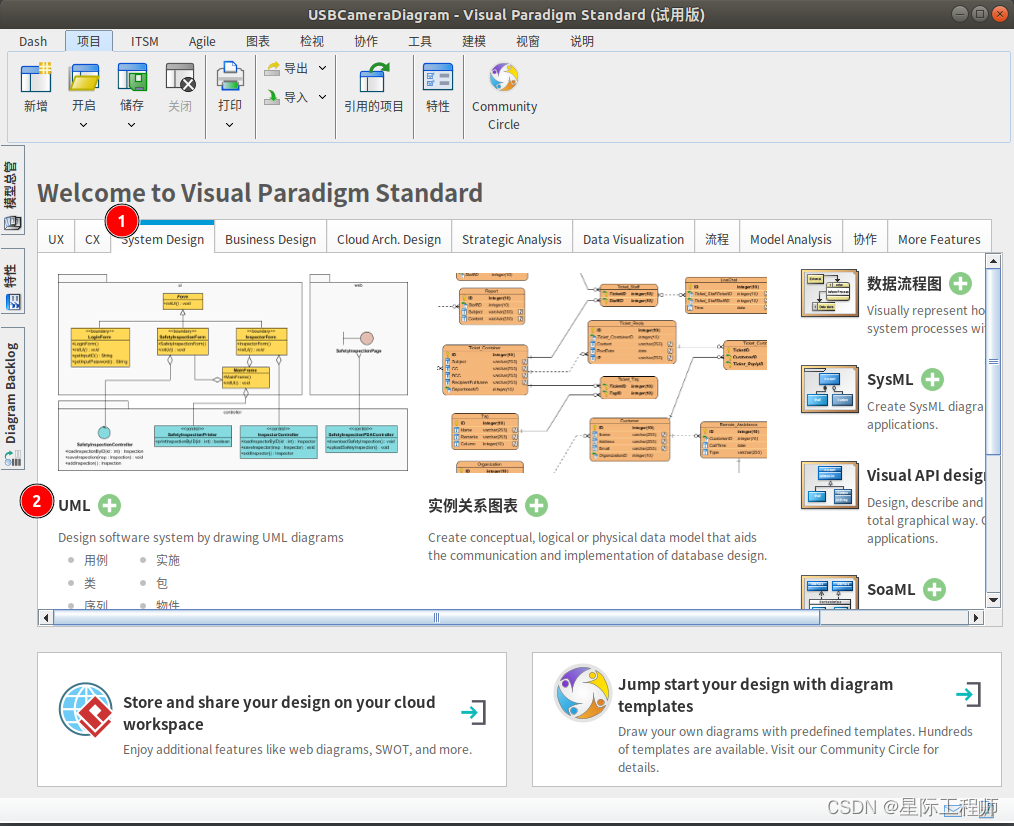Expand the 储存 dropdown arrow
The width and height of the screenshot is (1014, 826).
131,125
